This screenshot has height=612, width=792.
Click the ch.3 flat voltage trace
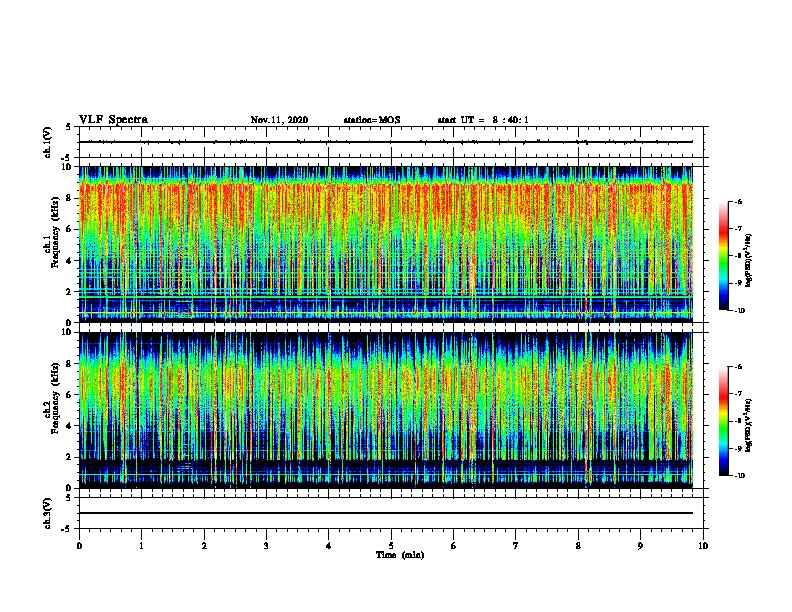point(386,513)
